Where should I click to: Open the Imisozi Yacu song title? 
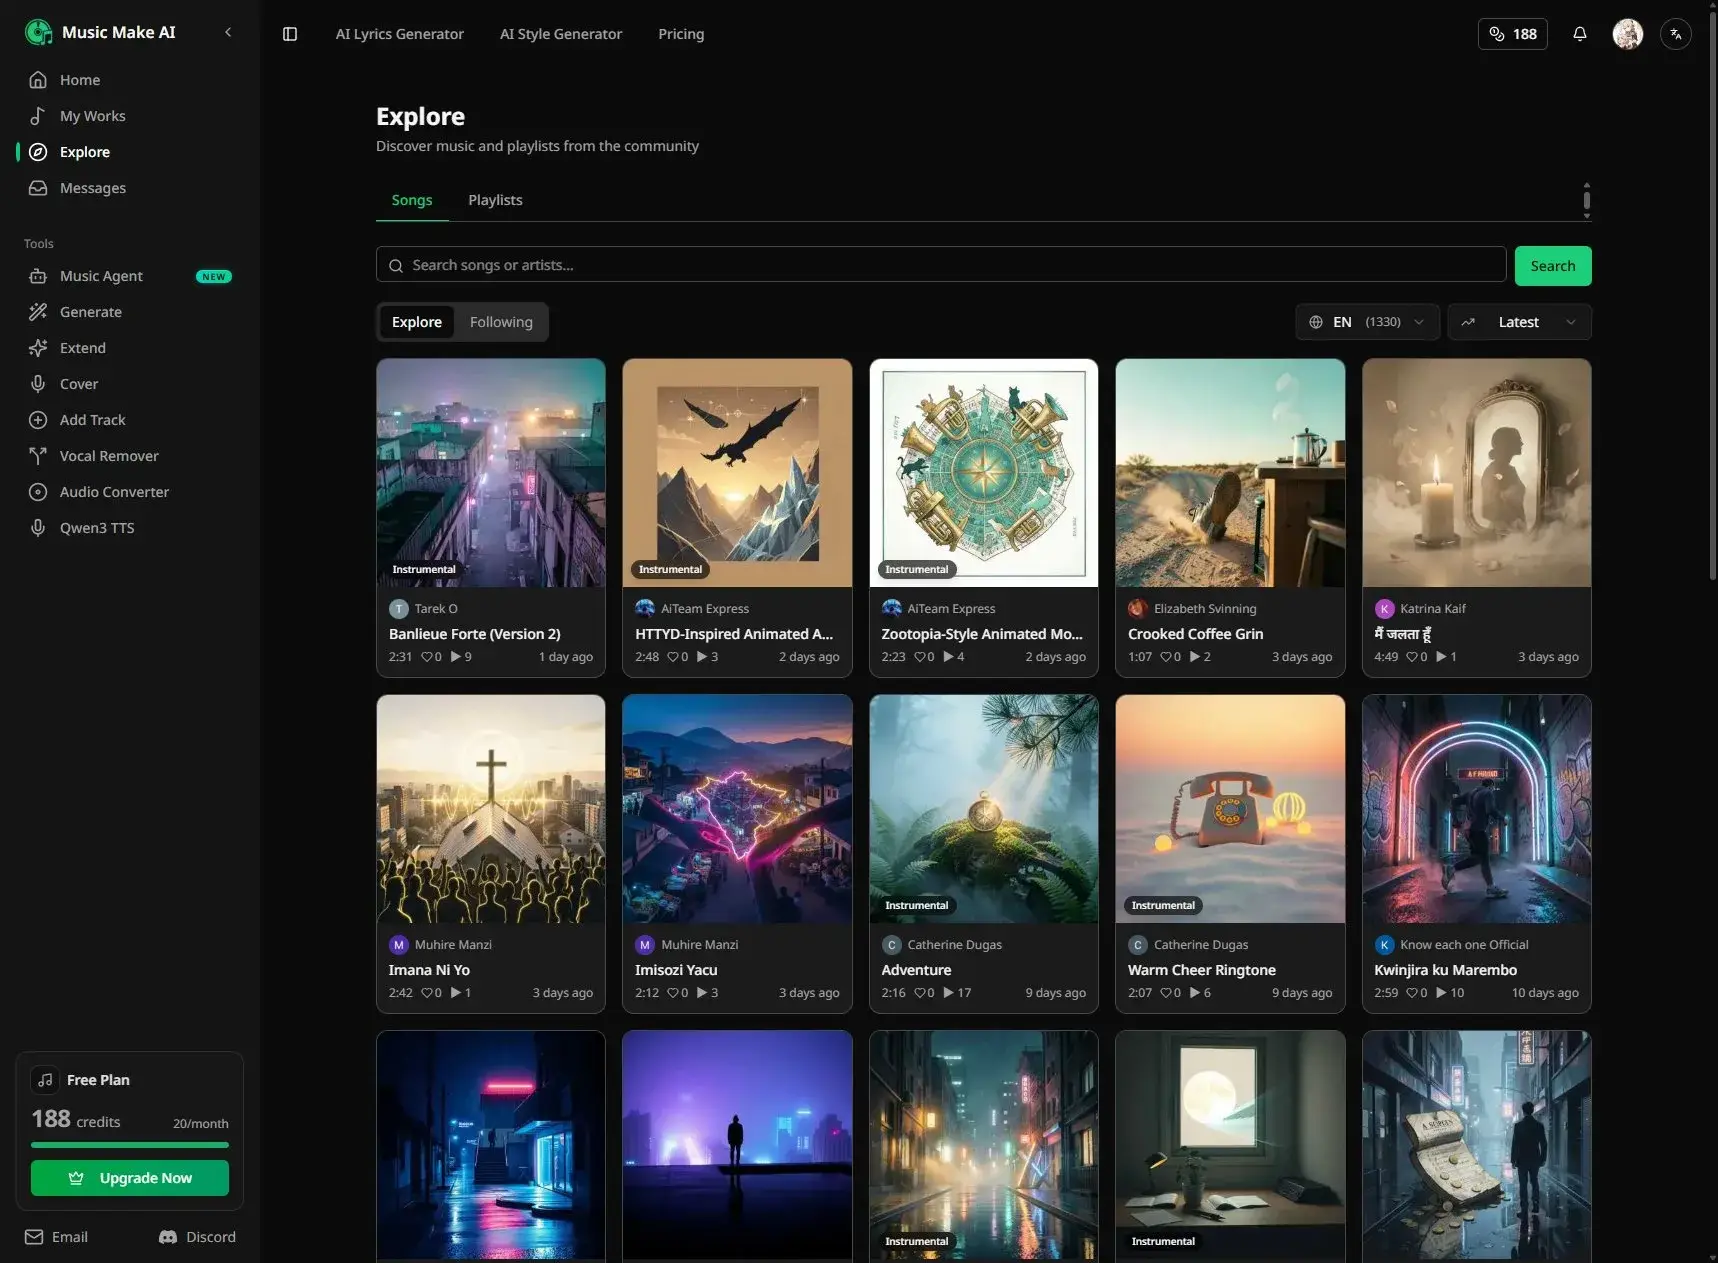click(676, 970)
